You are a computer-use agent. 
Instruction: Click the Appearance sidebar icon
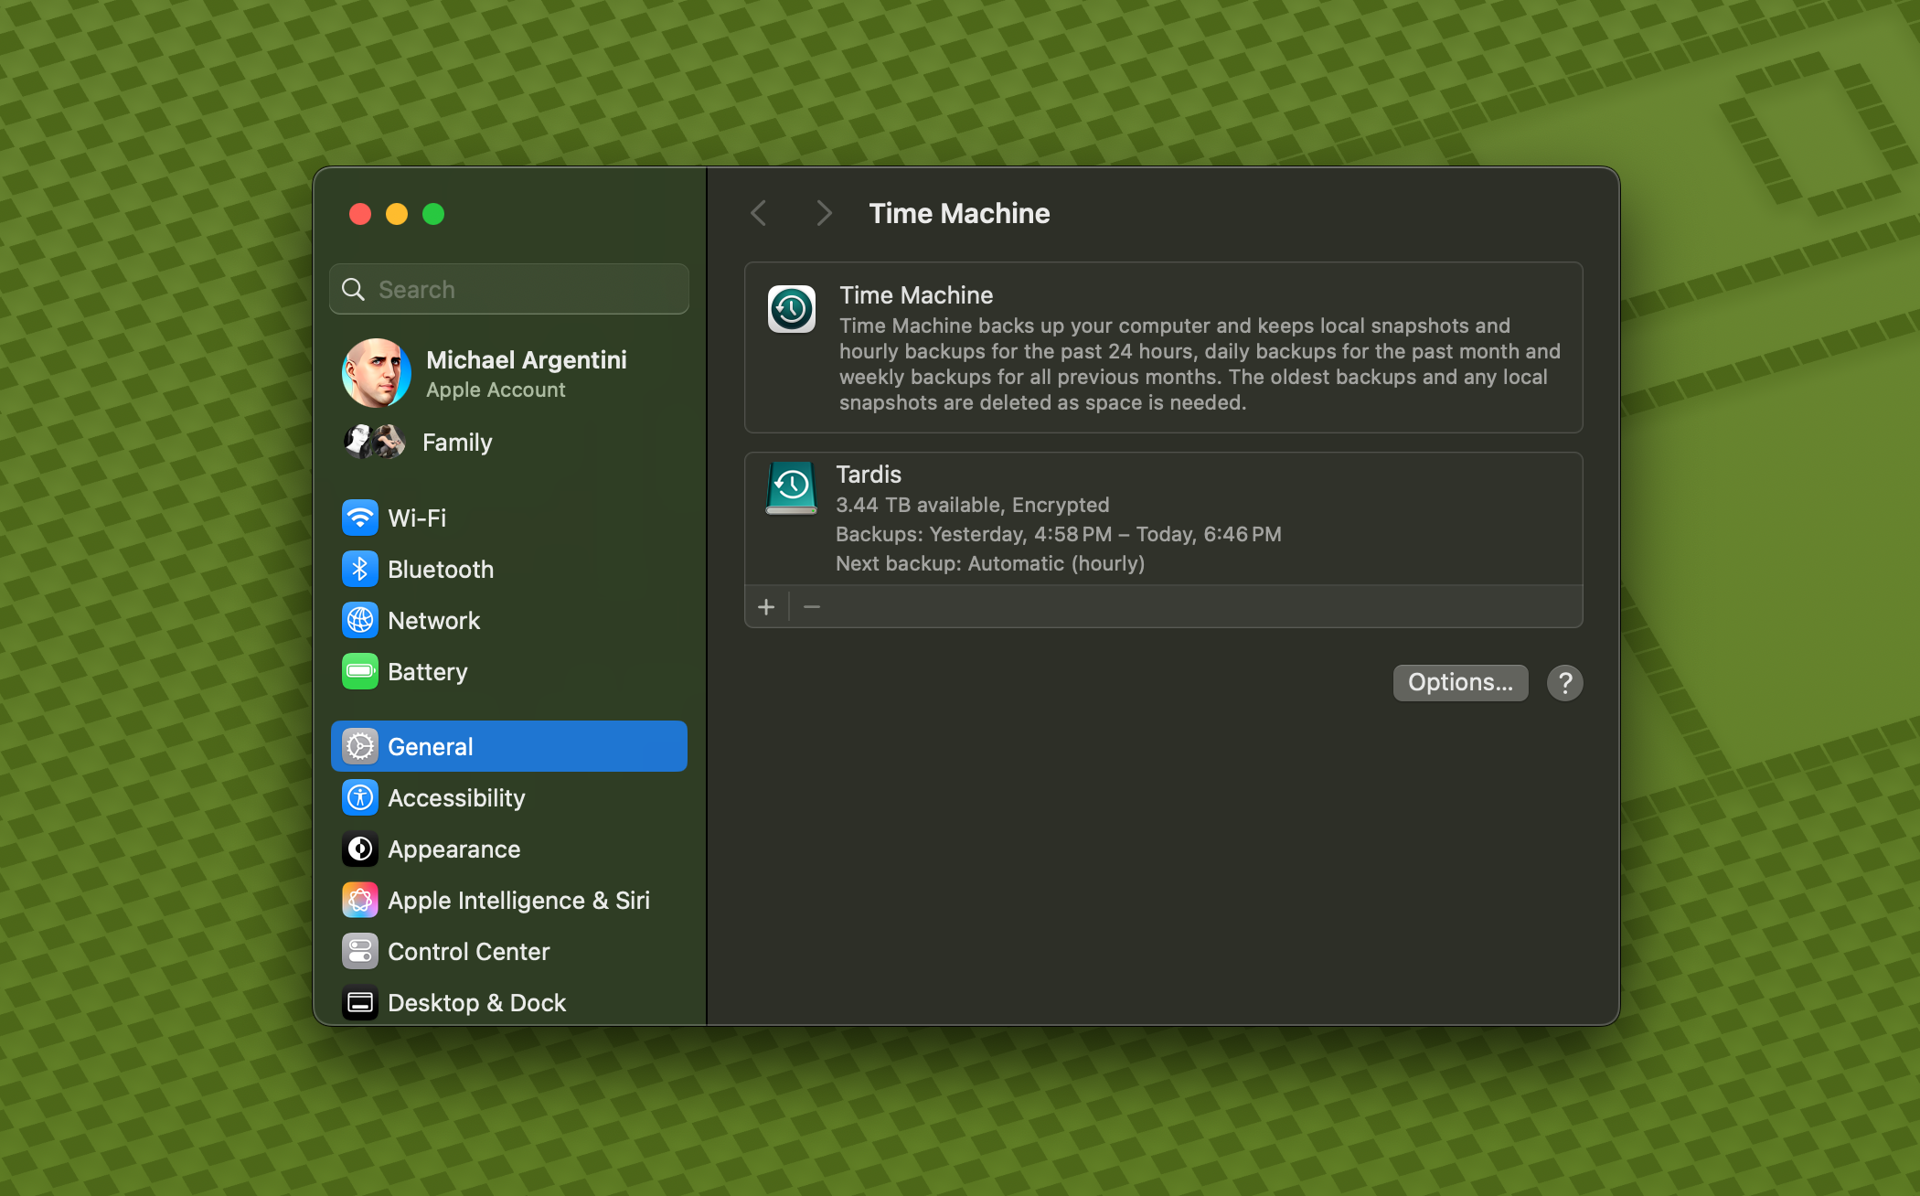coord(360,849)
